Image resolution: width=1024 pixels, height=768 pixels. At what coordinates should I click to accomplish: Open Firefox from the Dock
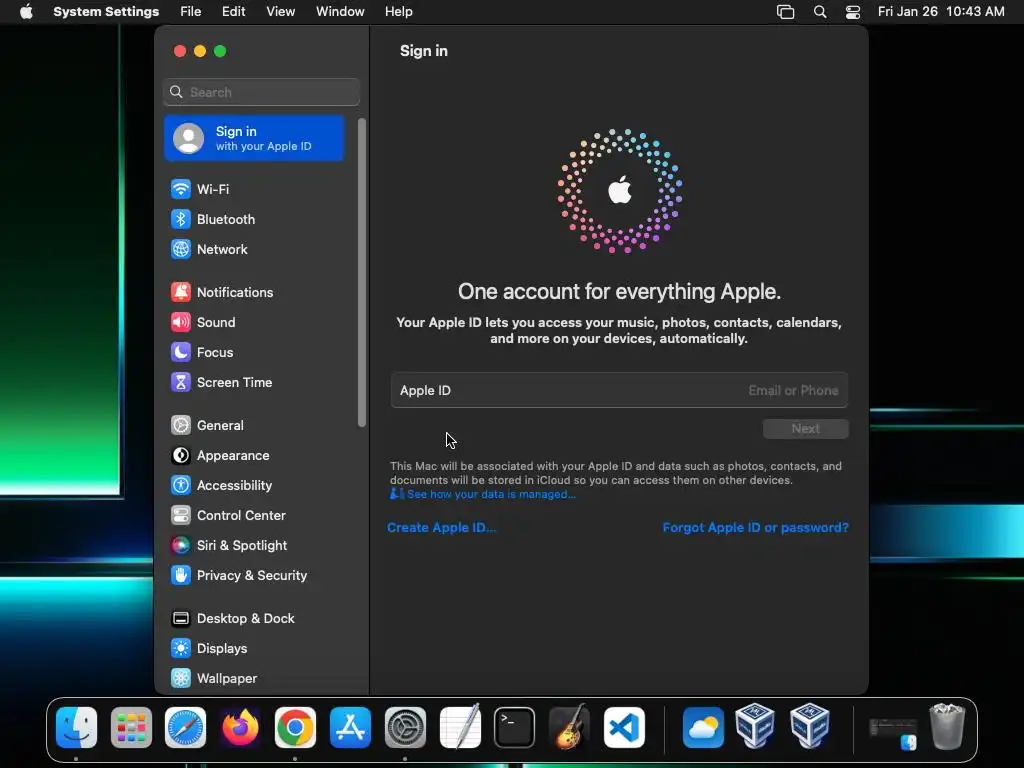(x=240, y=728)
